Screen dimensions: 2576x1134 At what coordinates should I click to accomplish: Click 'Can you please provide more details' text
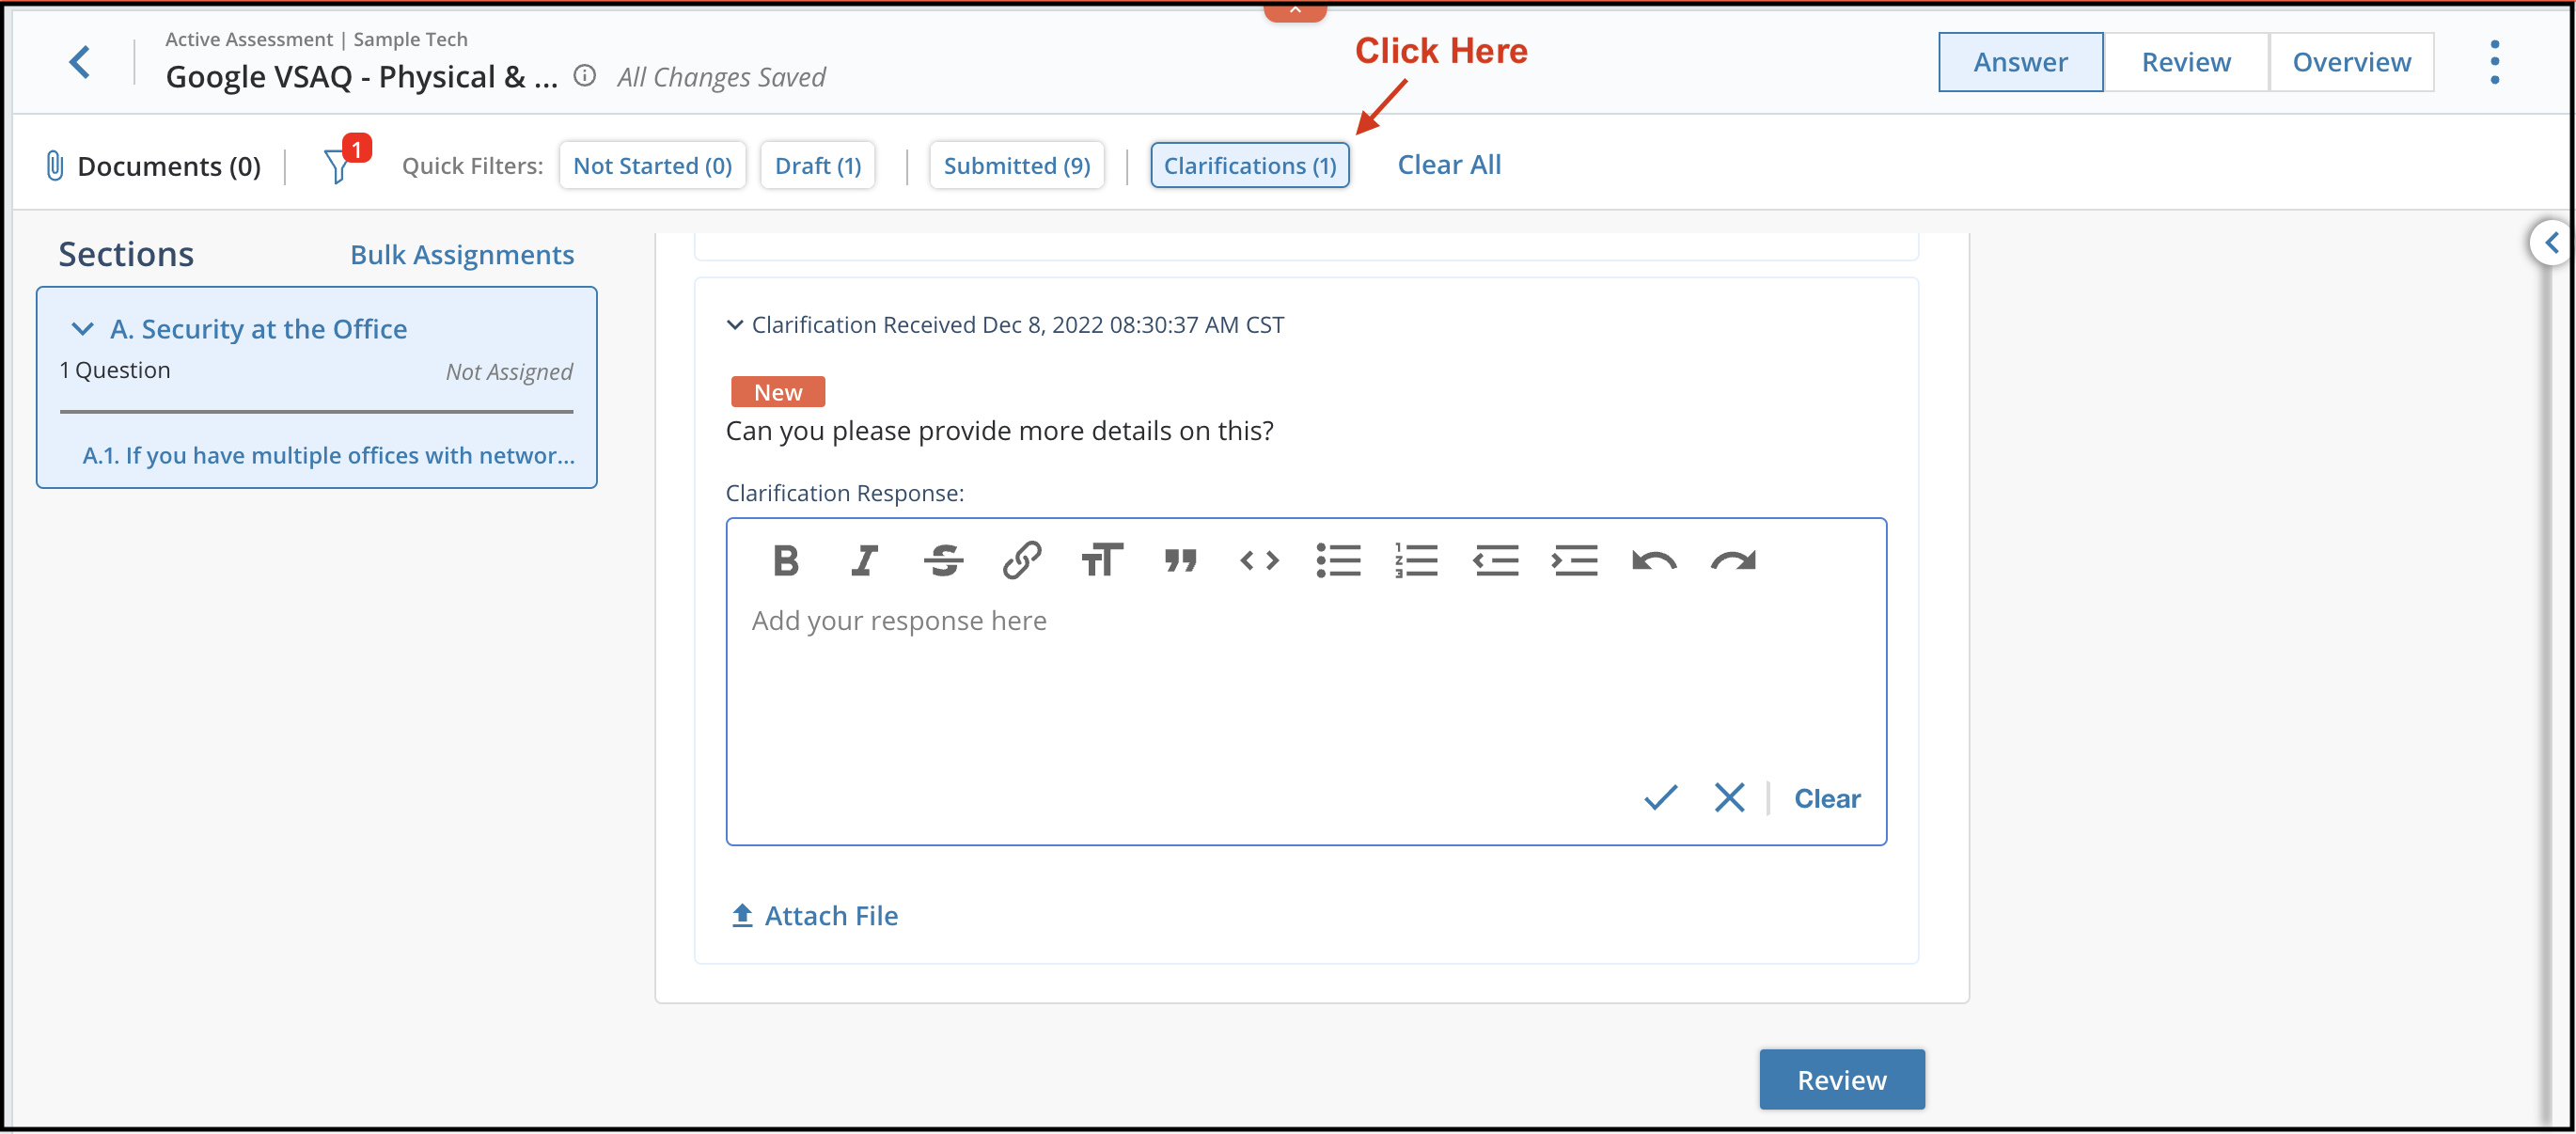(999, 431)
